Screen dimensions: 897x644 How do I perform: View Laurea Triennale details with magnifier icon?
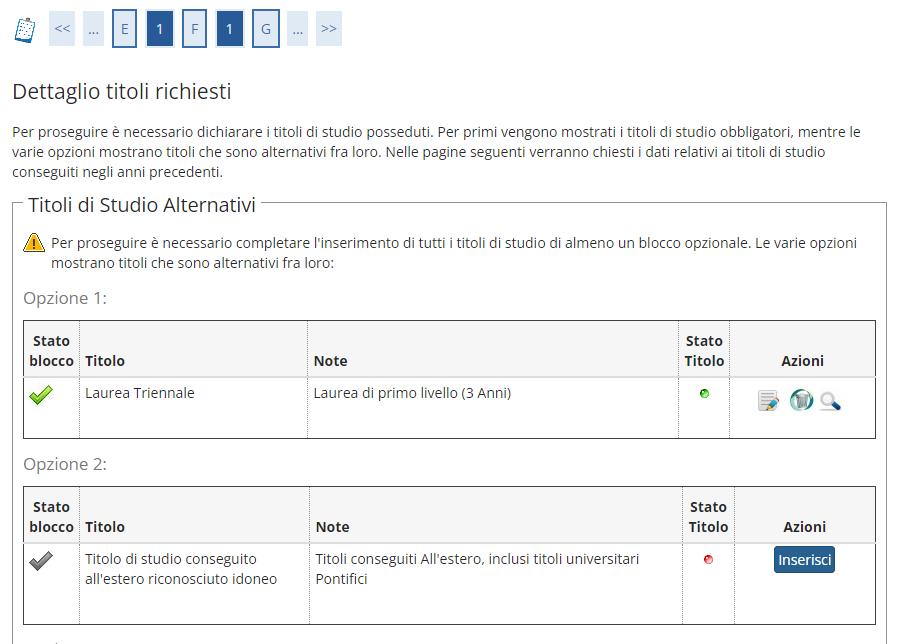pyautogui.click(x=829, y=401)
